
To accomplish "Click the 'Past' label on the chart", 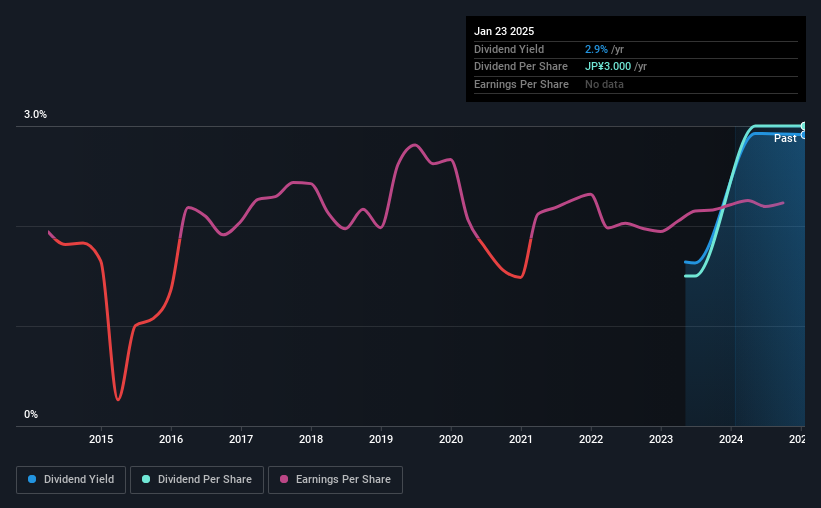I will click(x=785, y=139).
